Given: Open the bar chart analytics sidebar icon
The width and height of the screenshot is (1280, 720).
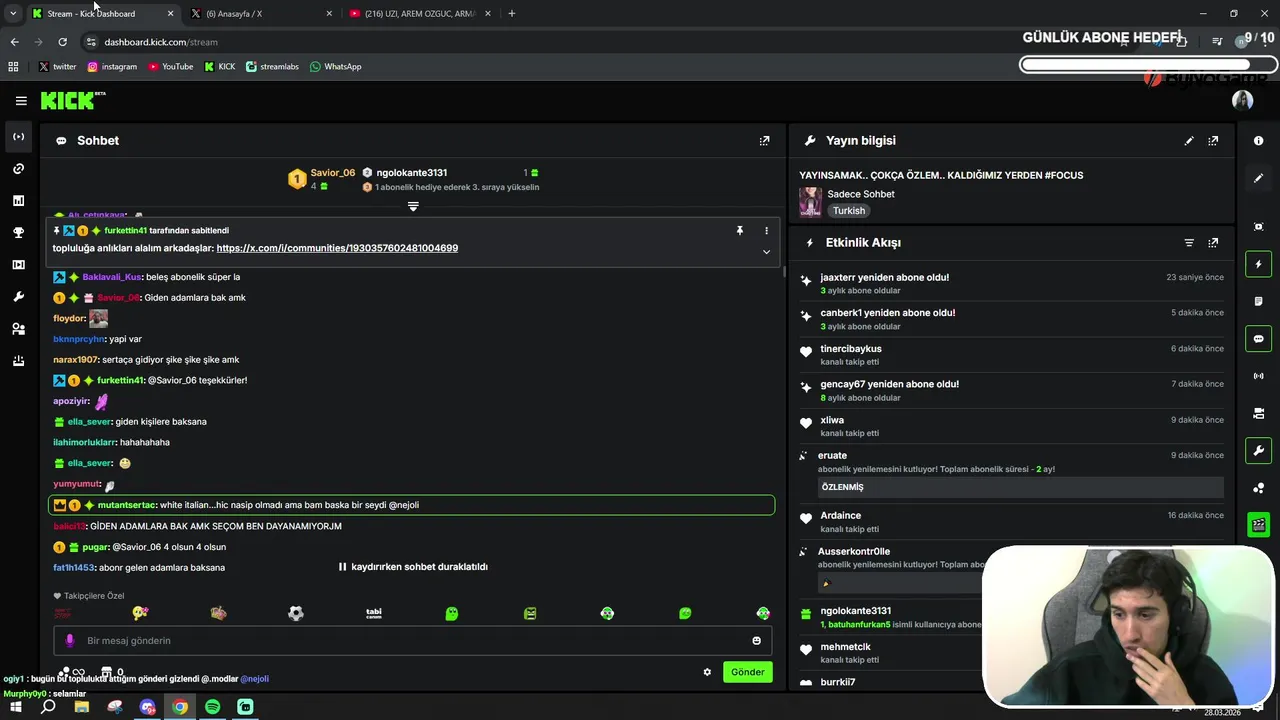Looking at the screenshot, I should (x=18, y=201).
